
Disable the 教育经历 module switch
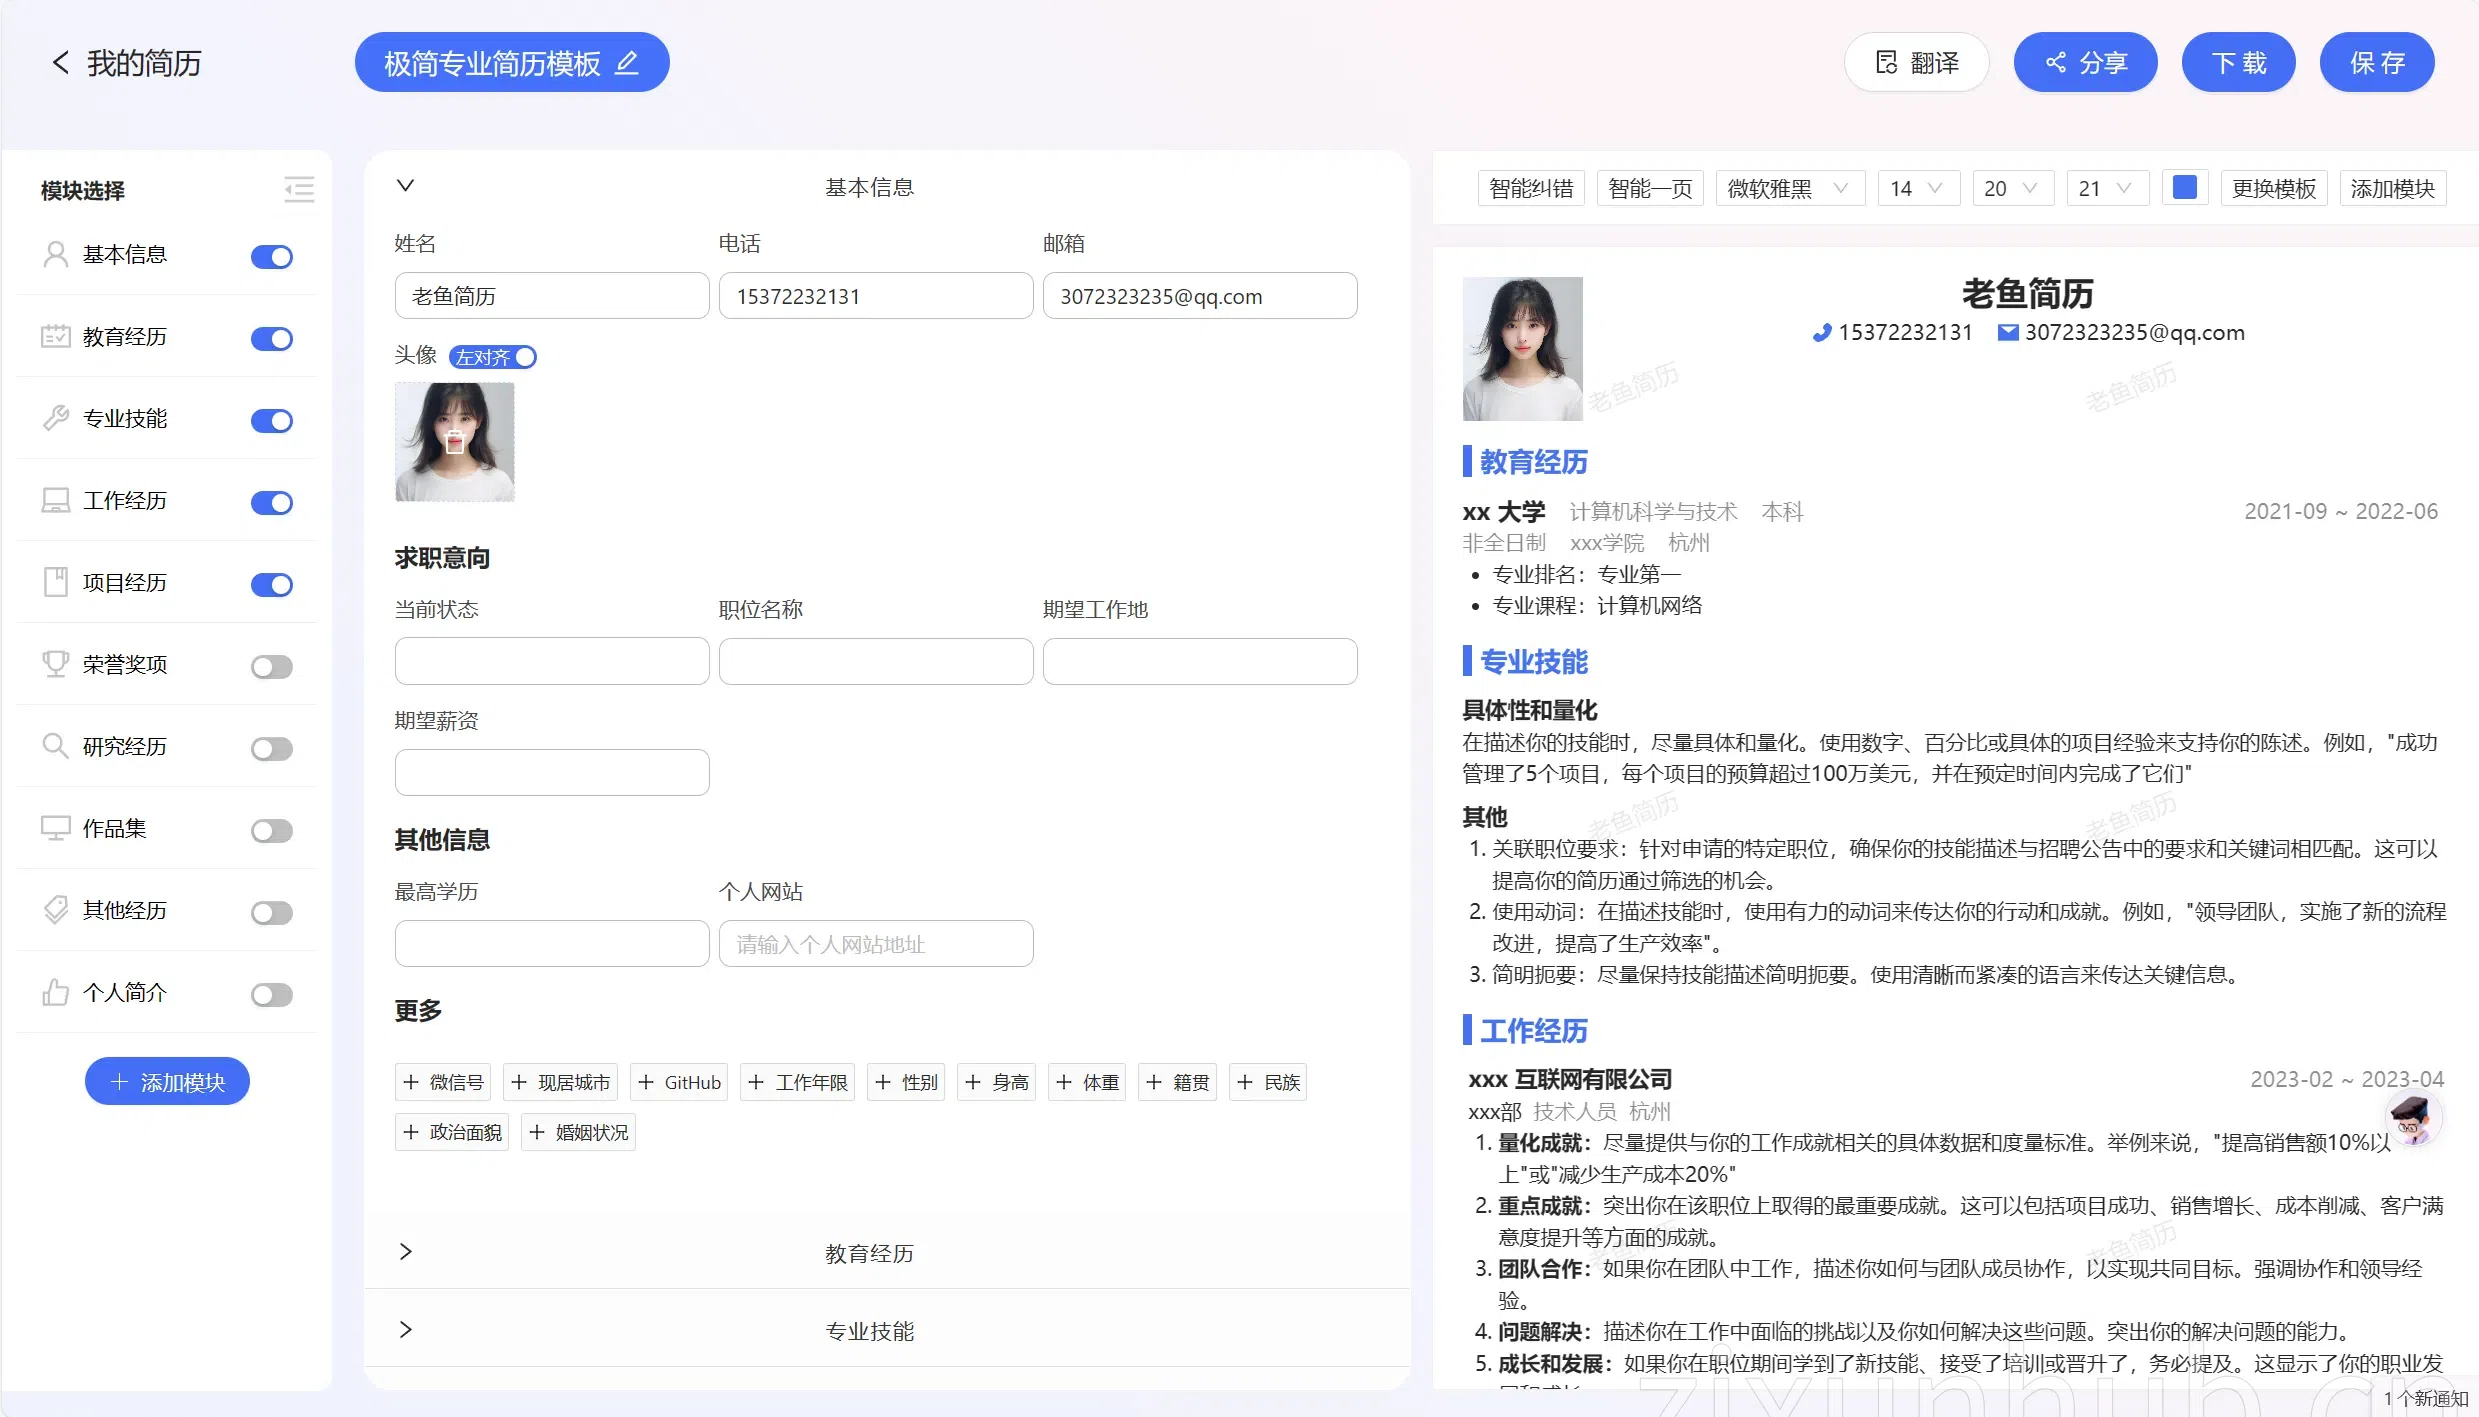272,339
